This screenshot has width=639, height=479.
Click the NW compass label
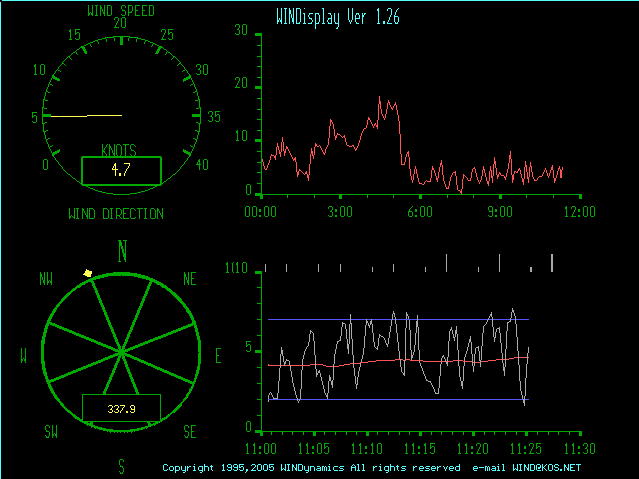(46, 279)
